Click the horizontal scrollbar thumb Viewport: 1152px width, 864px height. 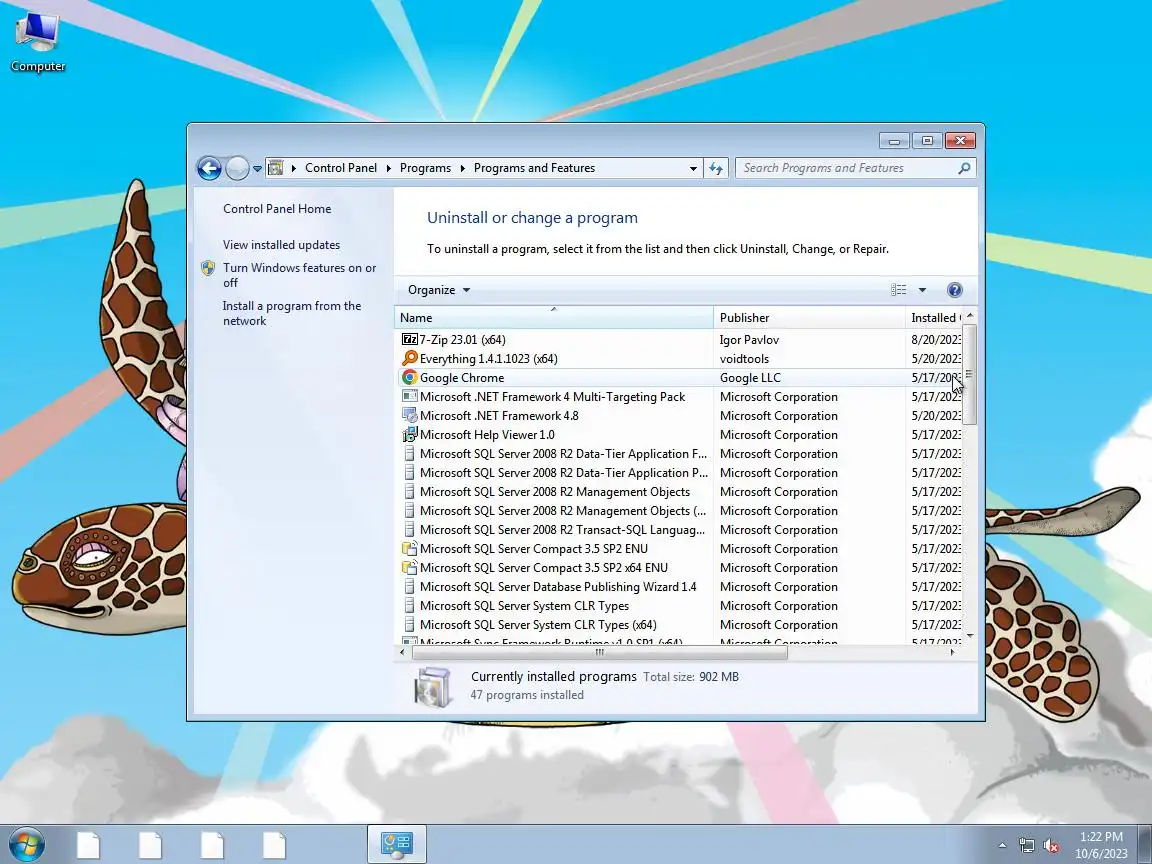(x=600, y=652)
